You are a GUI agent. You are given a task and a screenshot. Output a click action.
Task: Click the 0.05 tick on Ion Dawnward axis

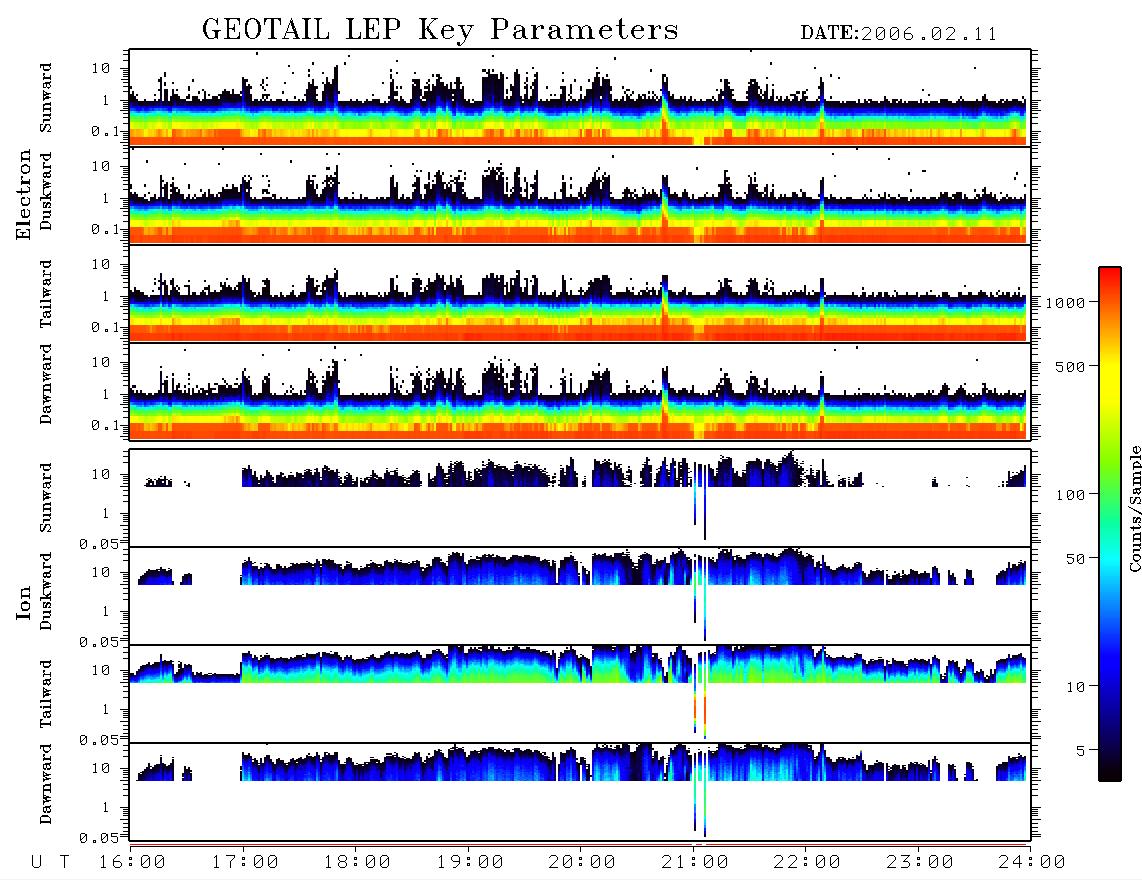tap(98, 838)
